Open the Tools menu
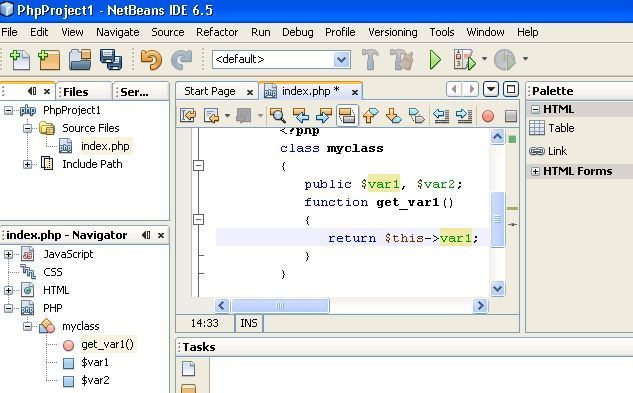The image size is (633, 393). [x=442, y=32]
